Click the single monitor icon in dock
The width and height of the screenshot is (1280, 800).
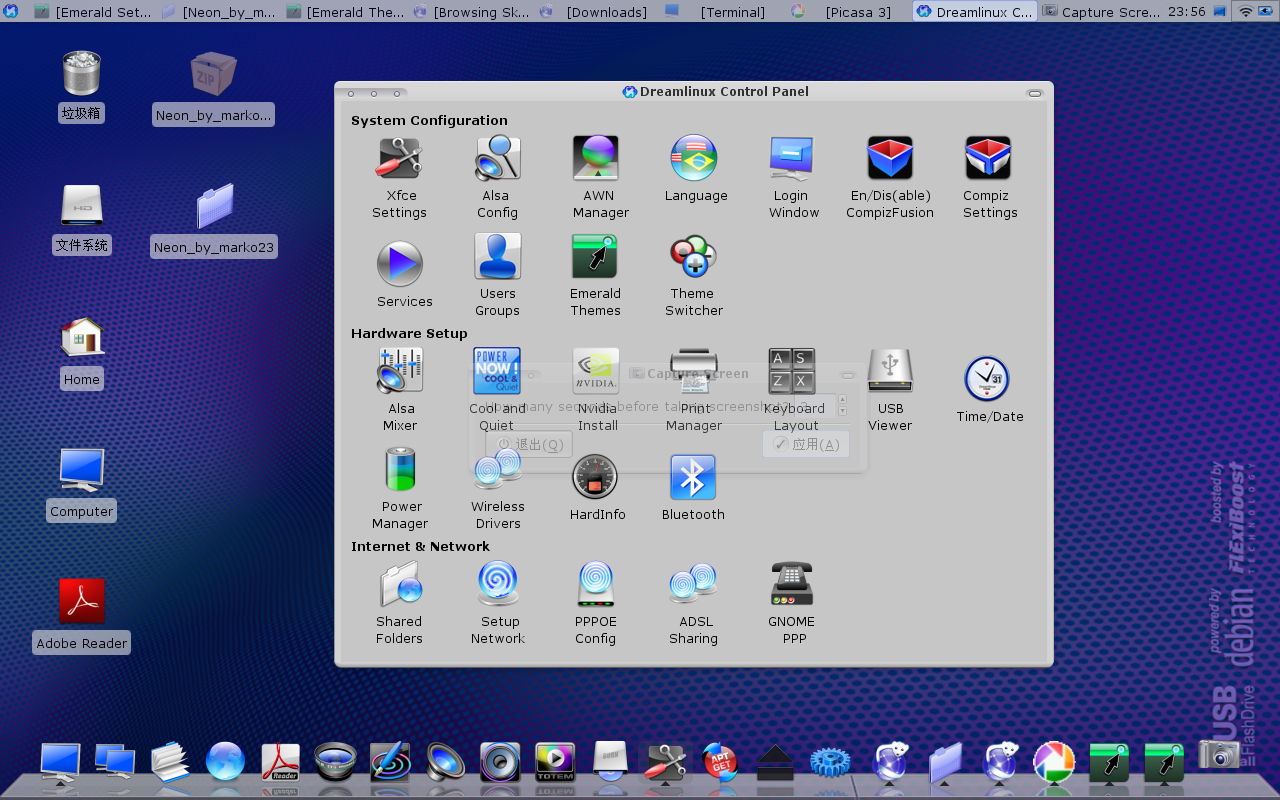click(x=60, y=762)
